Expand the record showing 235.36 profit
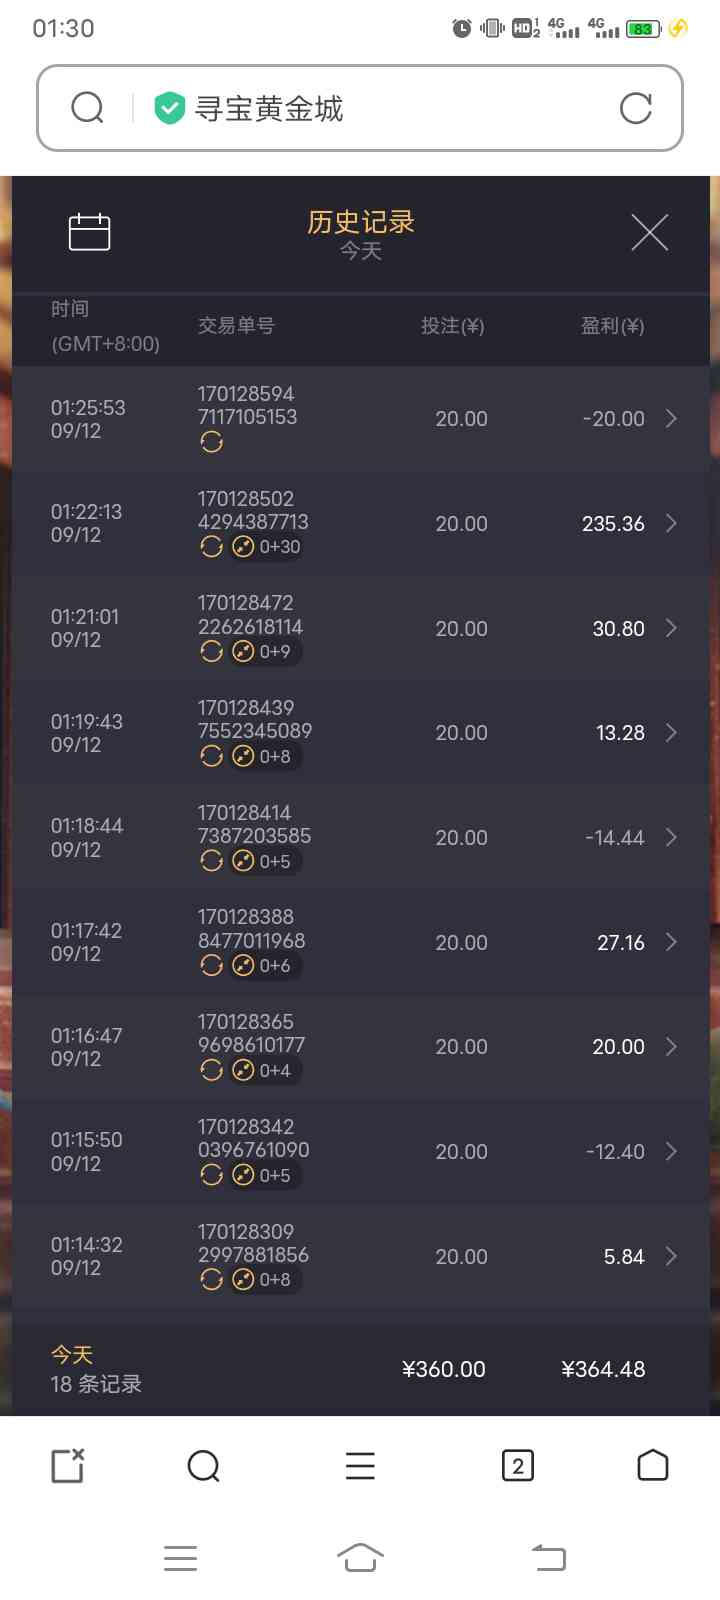 coord(671,524)
